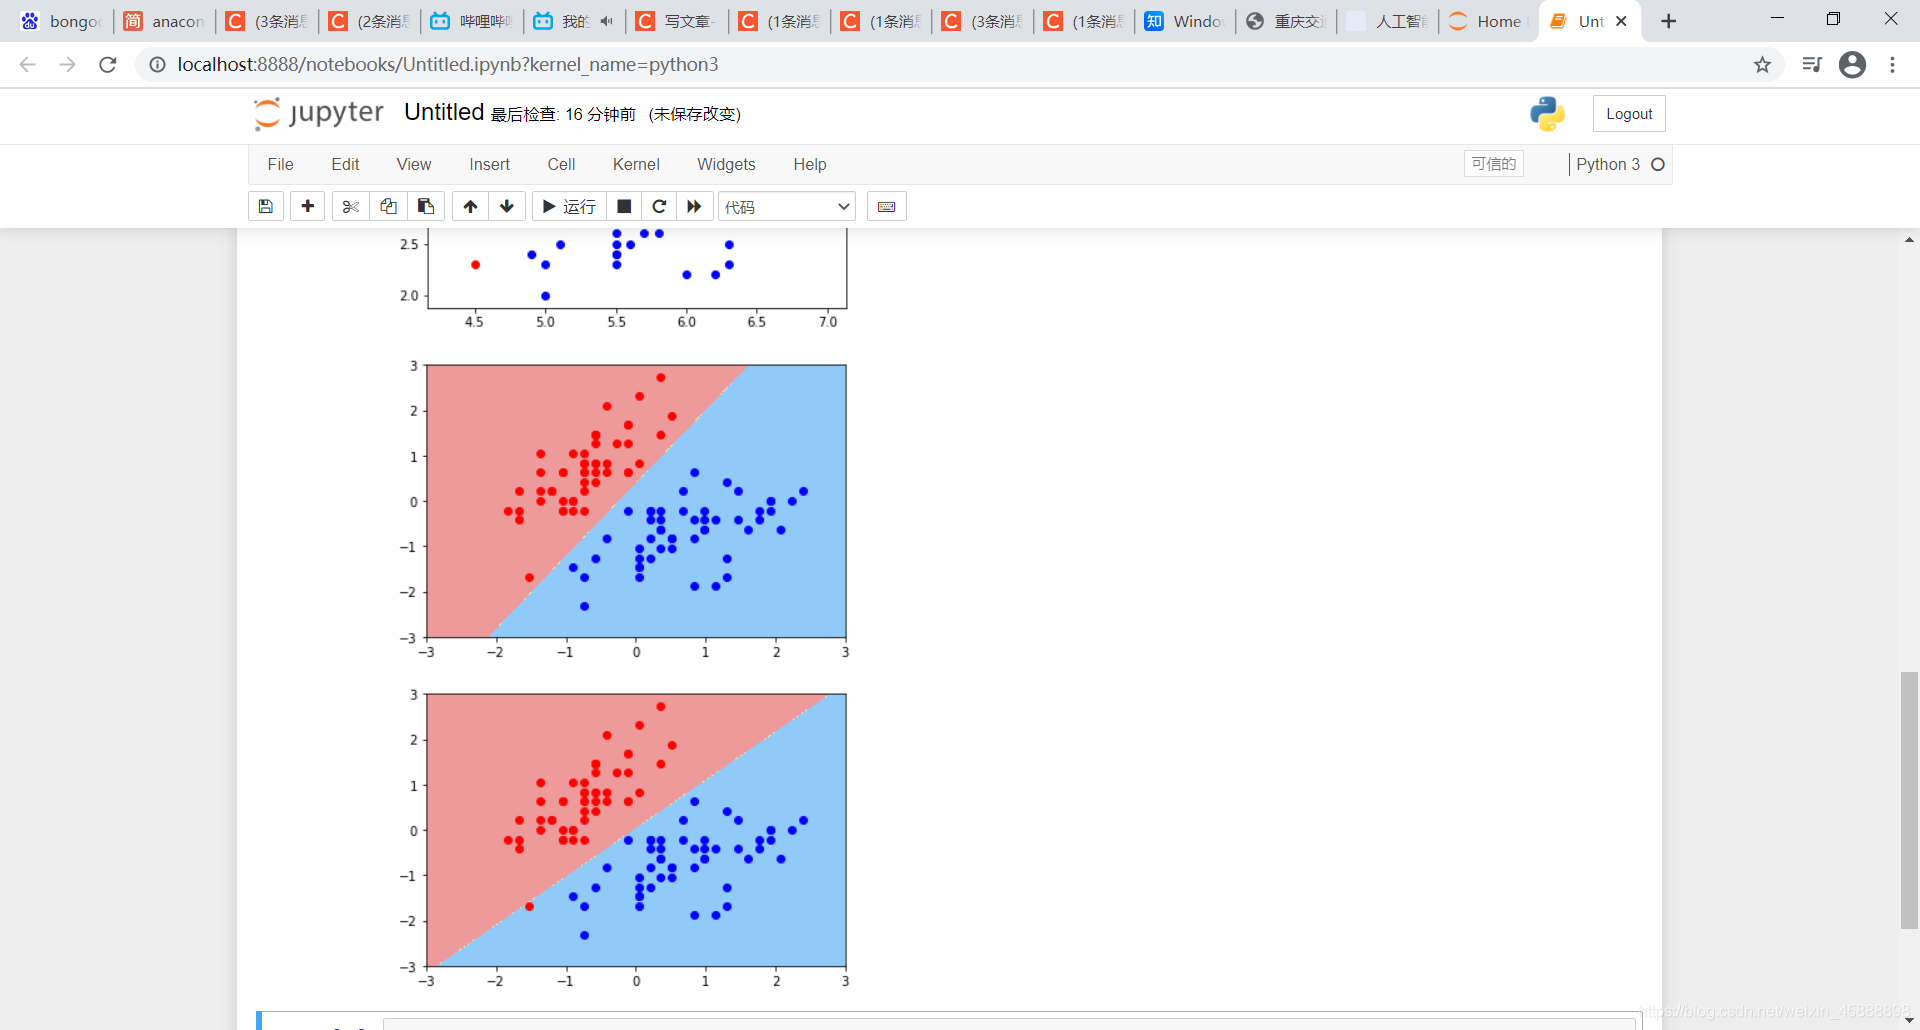This screenshot has height=1030, width=1920.
Task: Open the File menu
Action: point(280,164)
